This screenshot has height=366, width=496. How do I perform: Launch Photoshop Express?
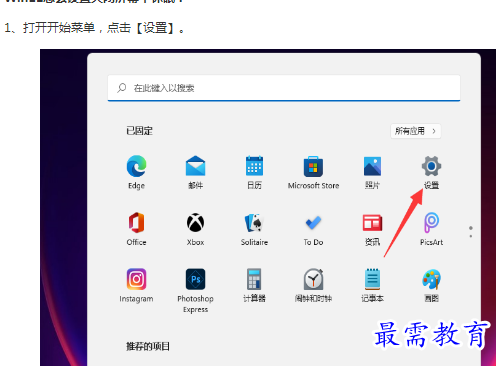coord(195,279)
